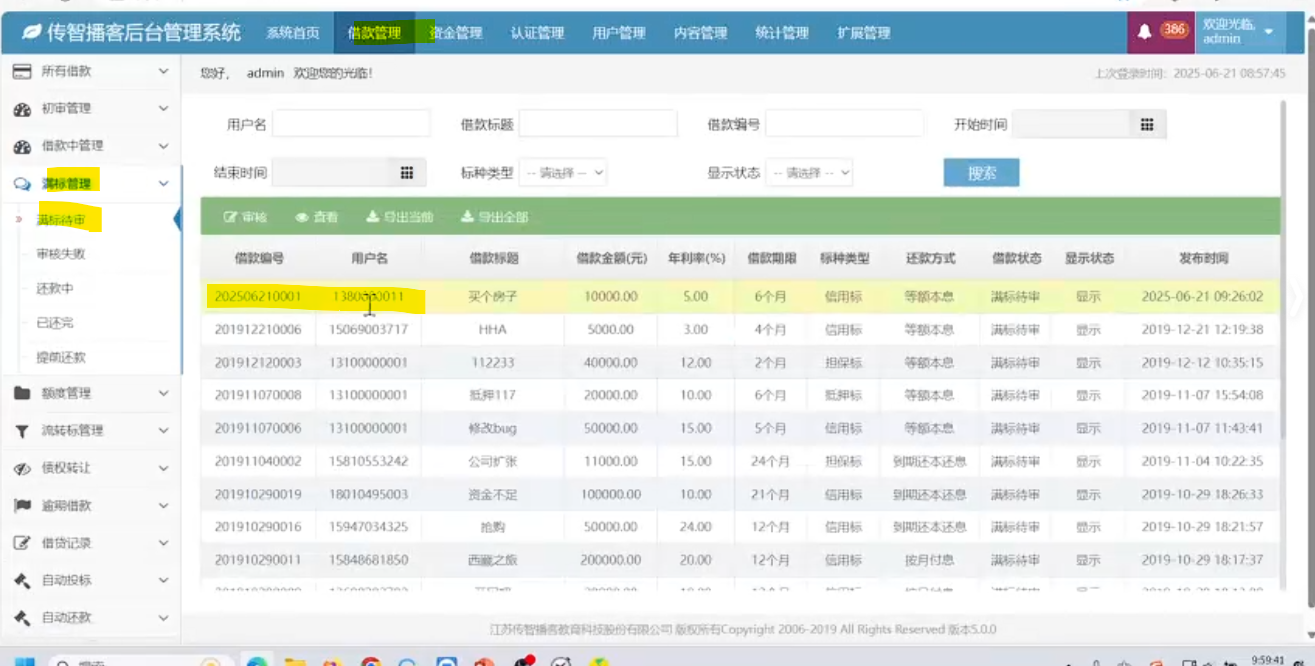
Task: Click the leaf logo of 传智播客后台管理系统
Action: 32,33
